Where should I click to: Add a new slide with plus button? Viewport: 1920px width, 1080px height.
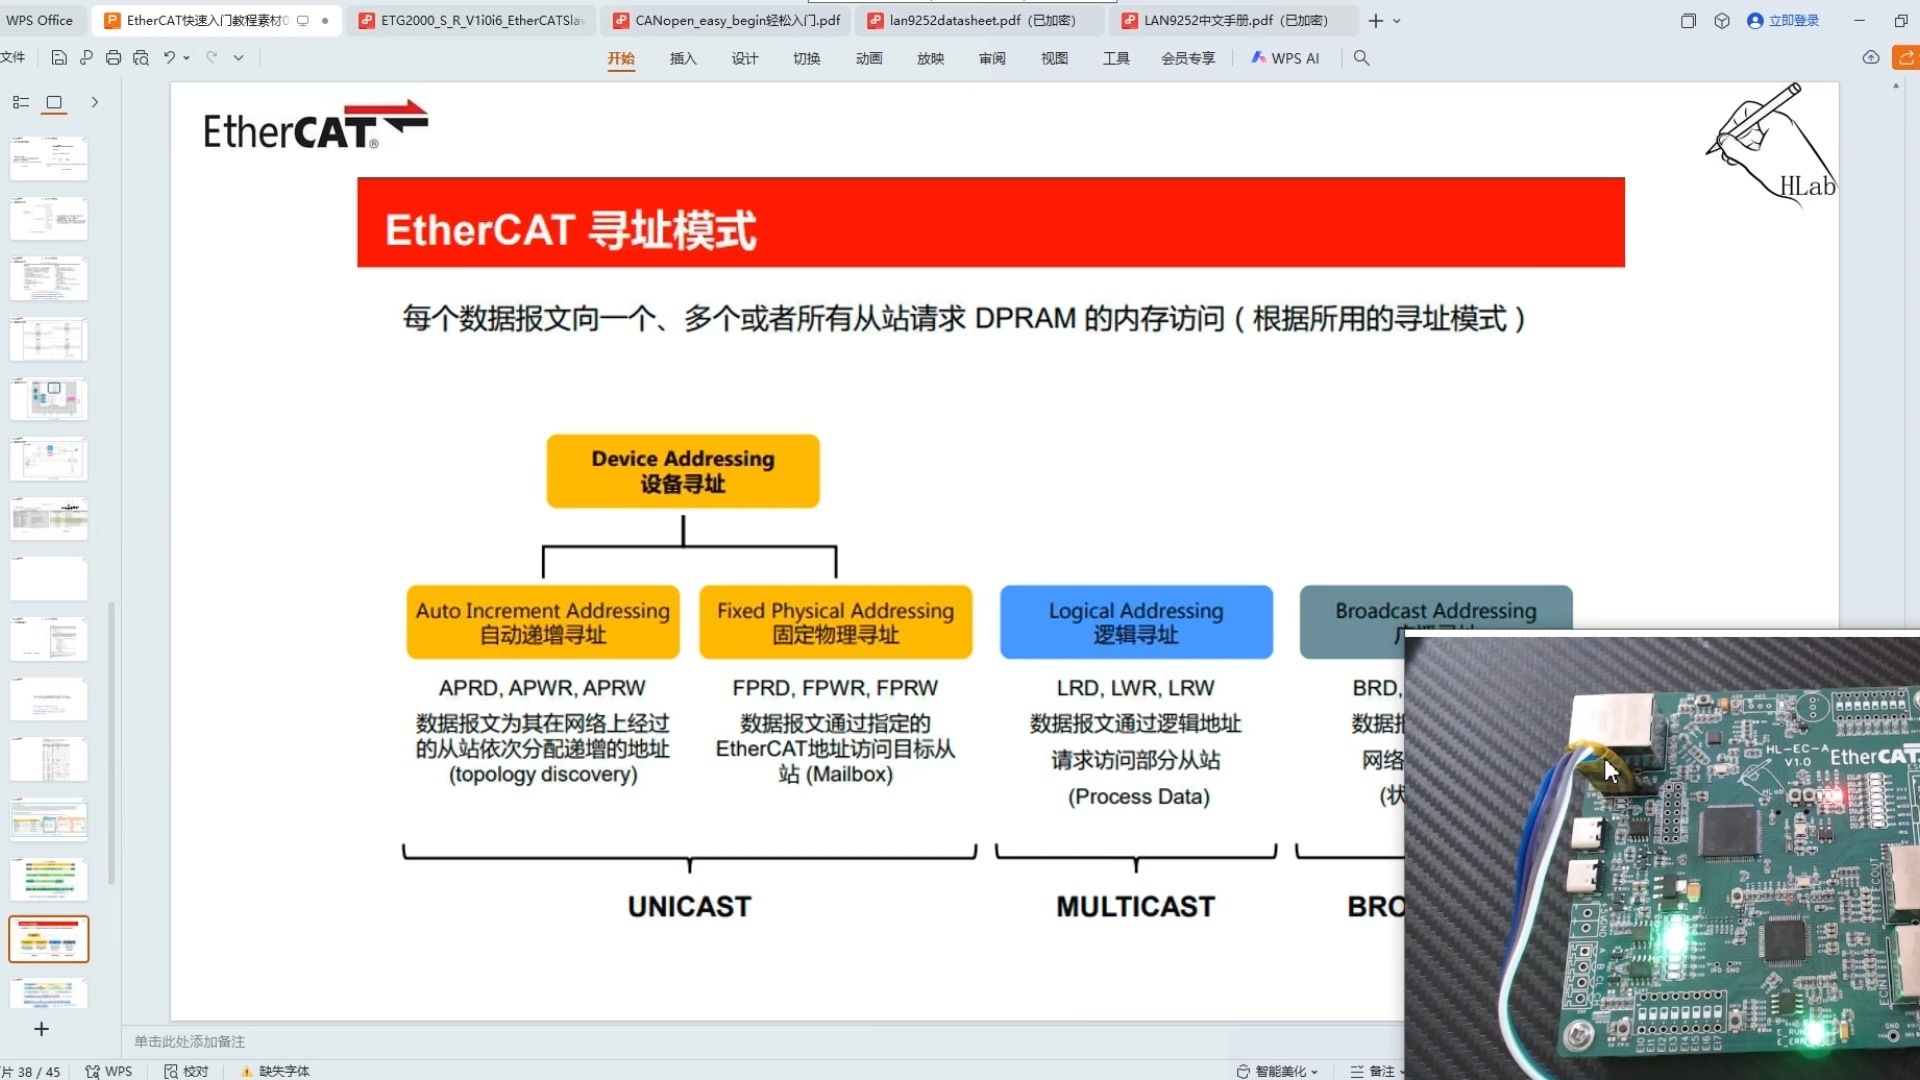pyautogui.click(x=41, y=1029)
